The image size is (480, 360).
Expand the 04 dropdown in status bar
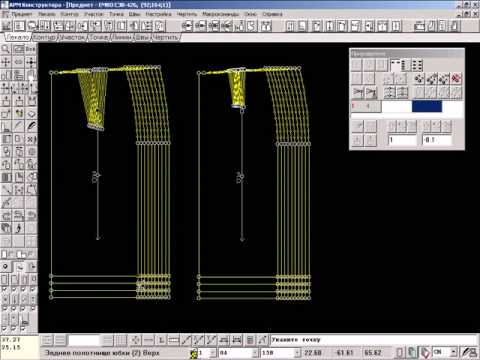click(x=255, y=353)
